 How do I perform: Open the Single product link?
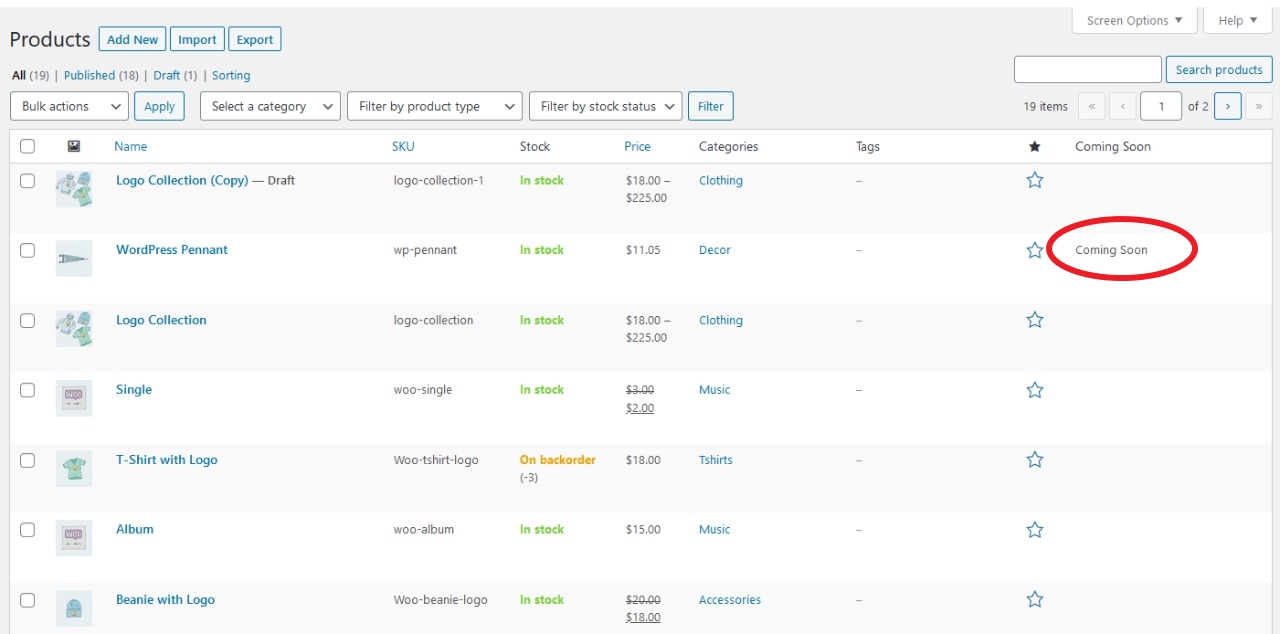coord(134,390)
